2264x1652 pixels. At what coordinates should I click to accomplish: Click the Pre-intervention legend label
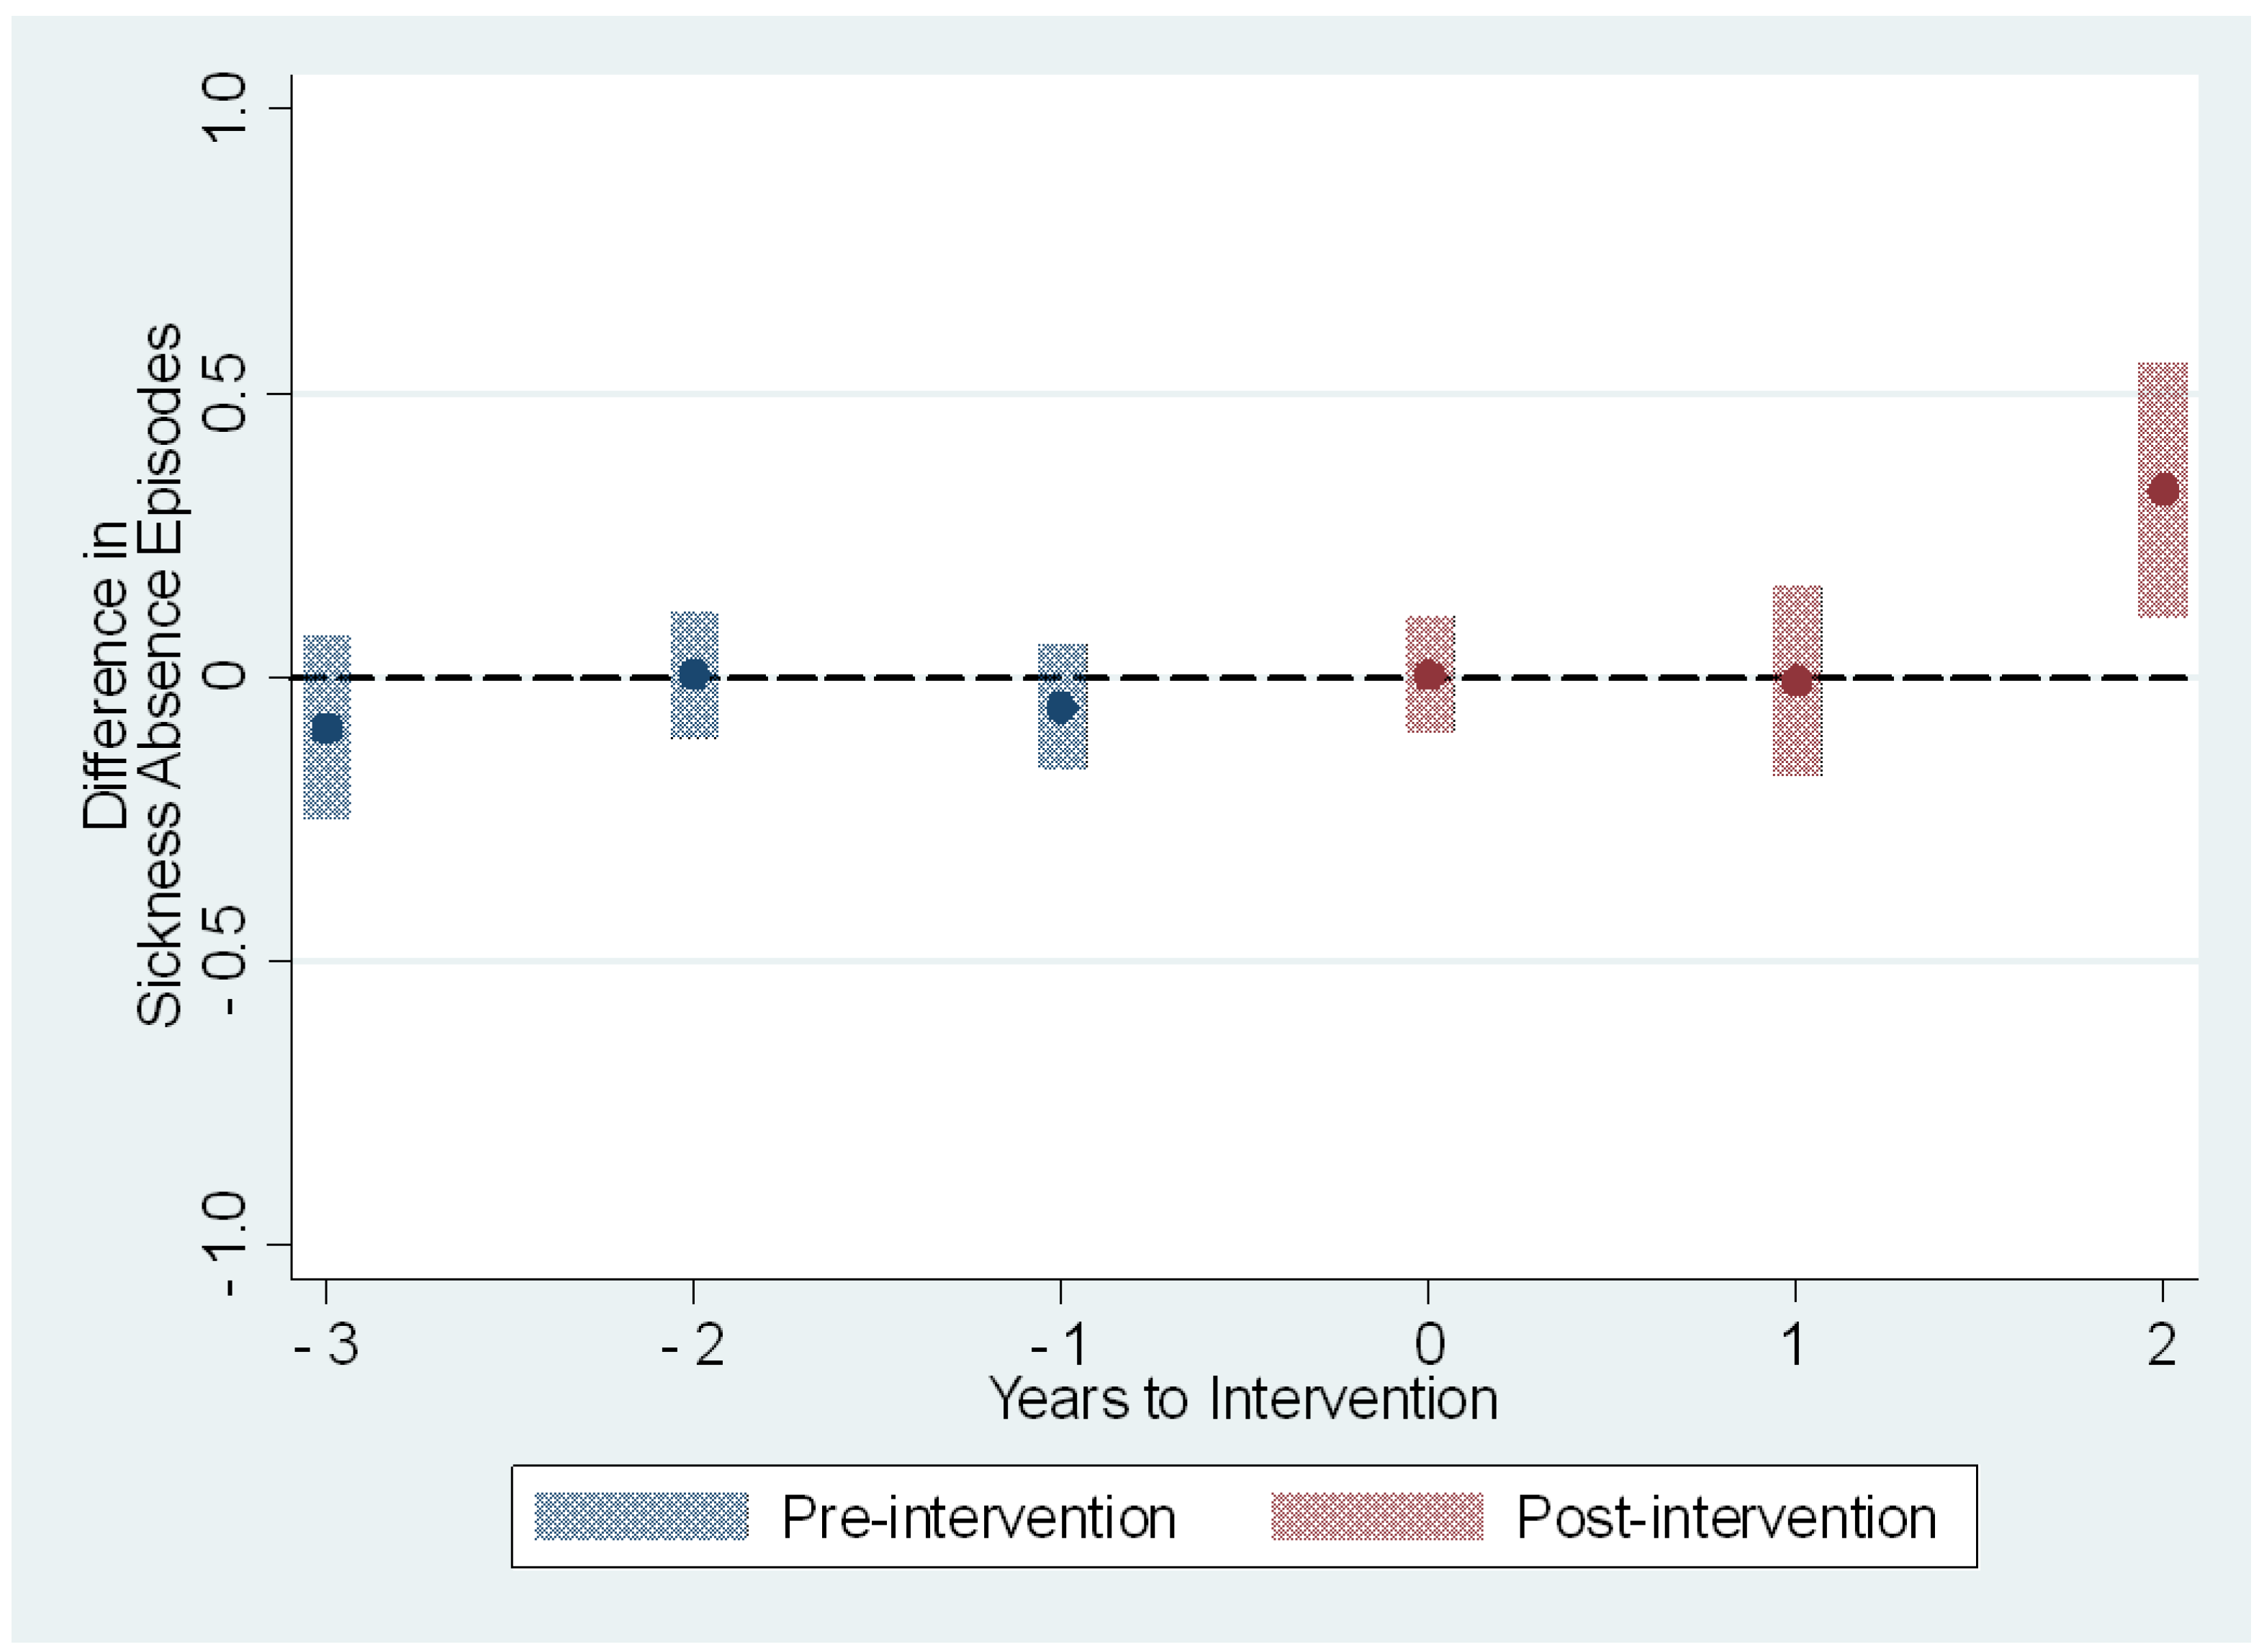click(978, 1518)
